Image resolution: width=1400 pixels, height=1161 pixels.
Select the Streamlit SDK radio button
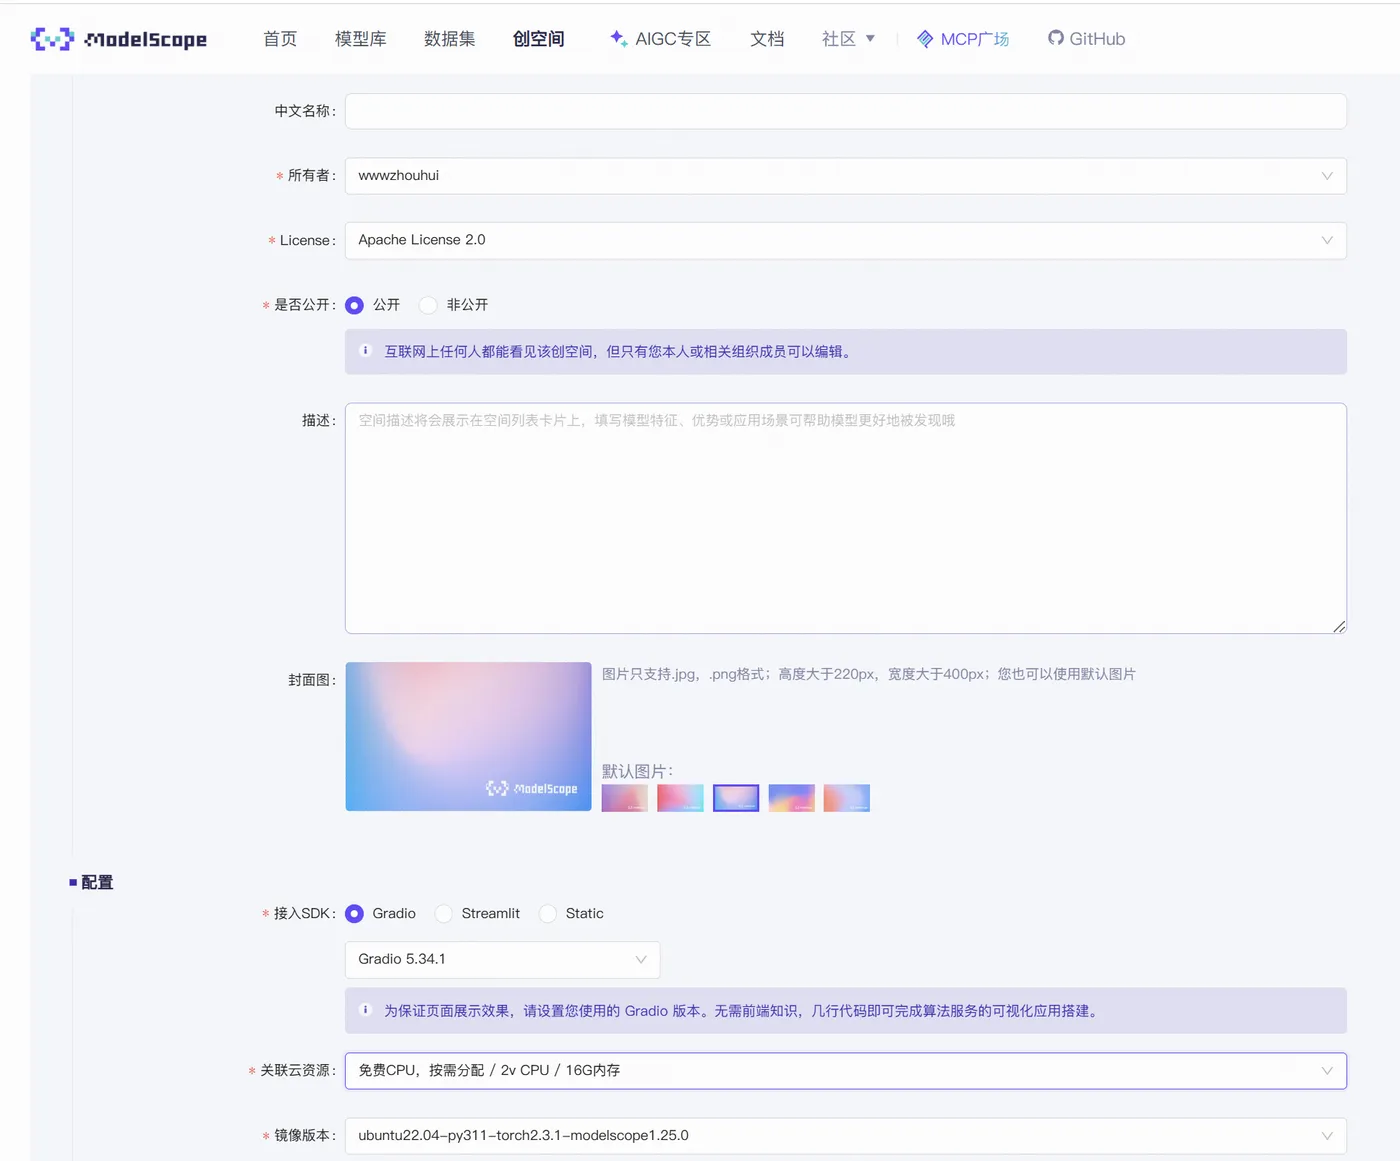click(444, 914)
